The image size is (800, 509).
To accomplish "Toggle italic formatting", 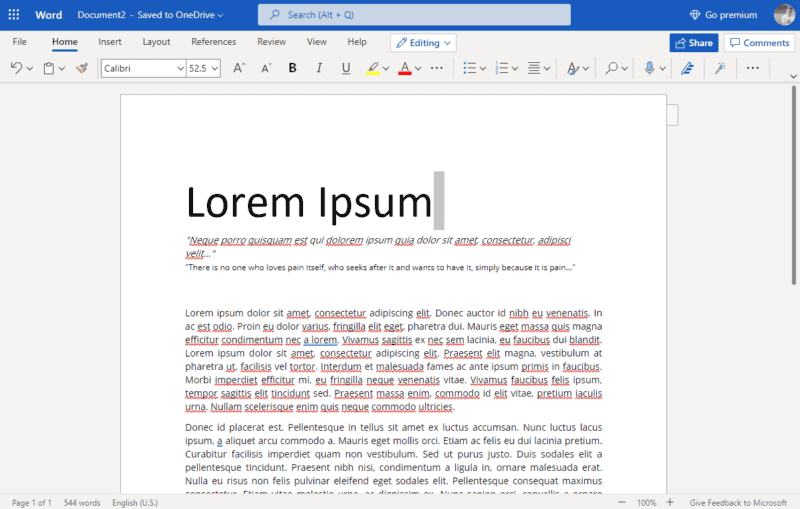I will [x=319, y=68].
